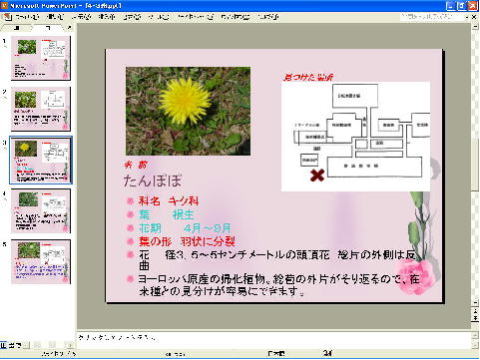Select slide 1 thumbnail
This screenshot has width=480, height=360.
(x=41, y=58)
